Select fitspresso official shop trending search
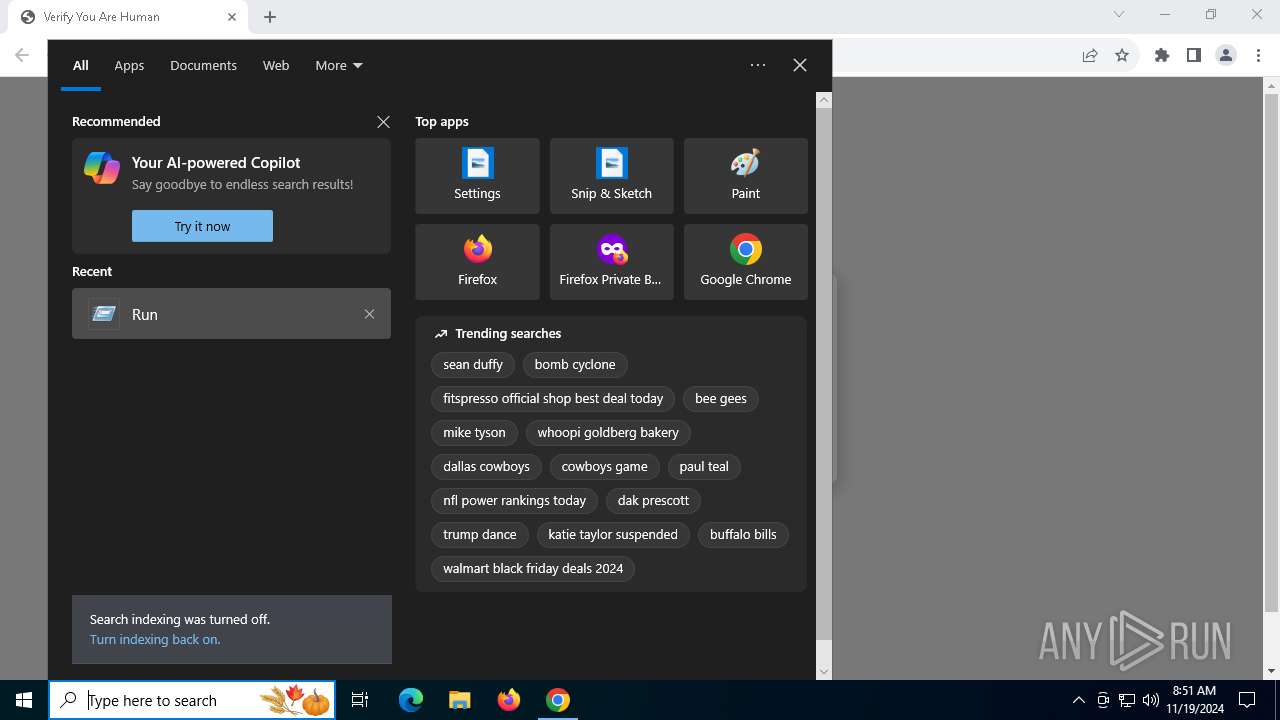The image size is (1280, 720). point(553,399)
